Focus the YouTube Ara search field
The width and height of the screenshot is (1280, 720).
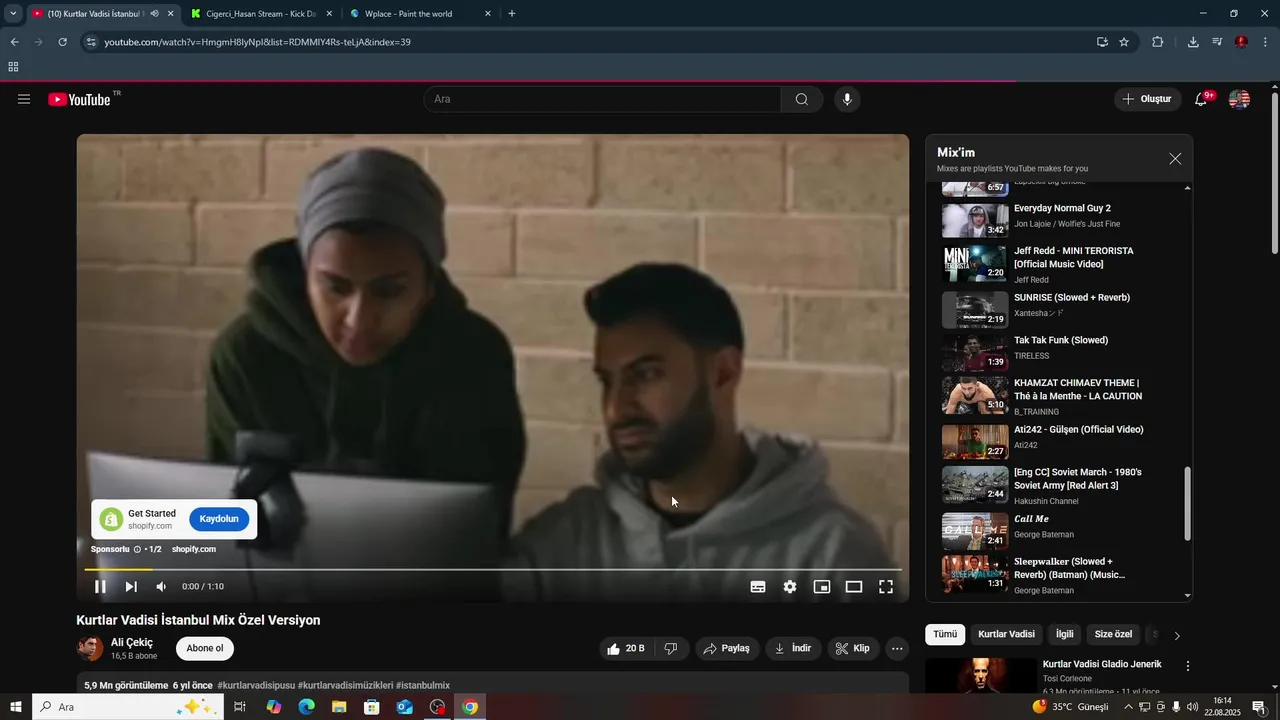tap(602, 99)
